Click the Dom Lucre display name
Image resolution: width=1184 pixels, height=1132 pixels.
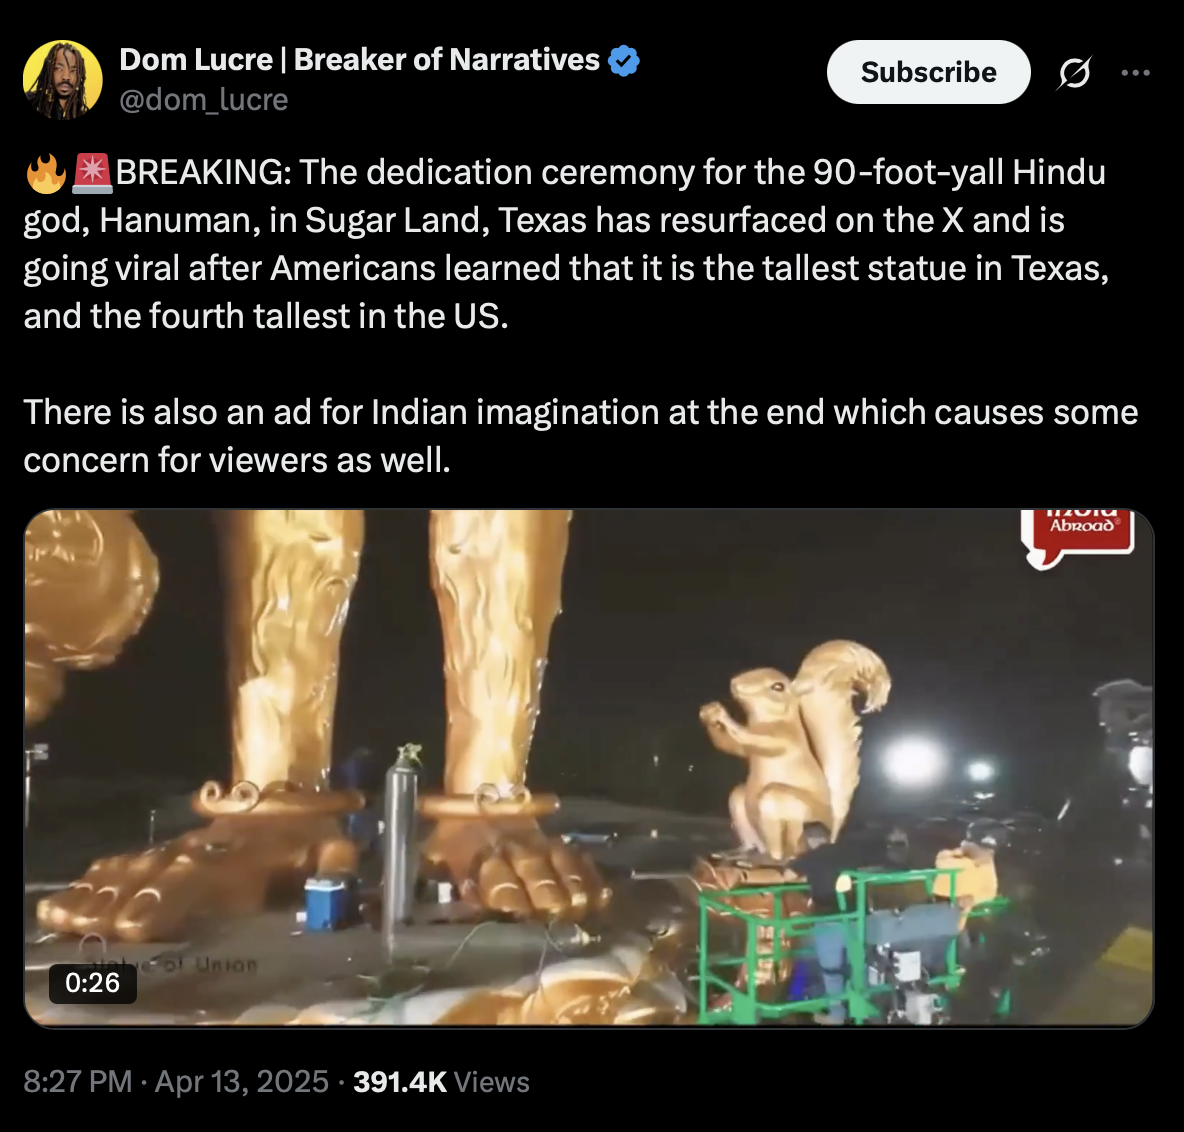(359, 60)
